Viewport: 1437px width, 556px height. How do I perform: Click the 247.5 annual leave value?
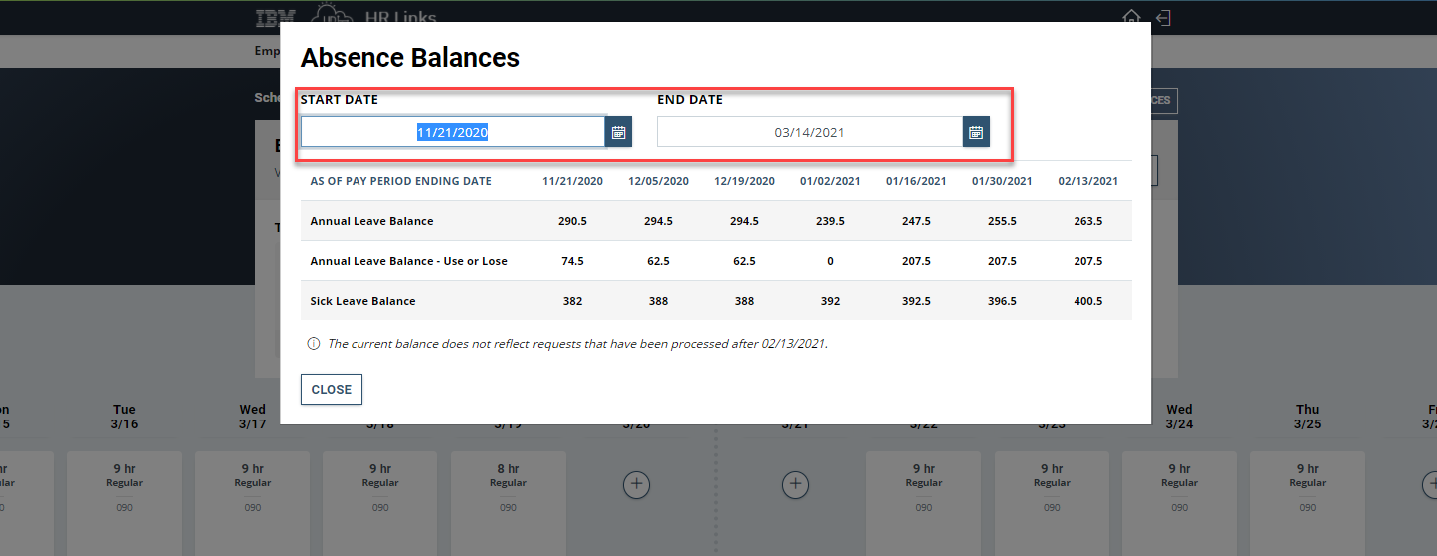click(x=916, y=221)
